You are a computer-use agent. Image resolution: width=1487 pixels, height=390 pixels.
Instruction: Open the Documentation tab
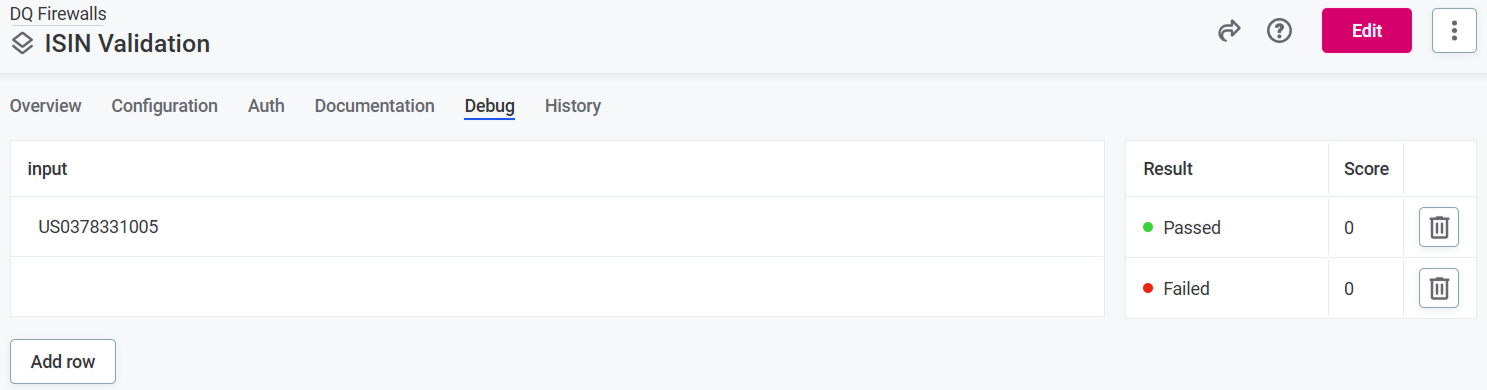click(x=374, y=106)
